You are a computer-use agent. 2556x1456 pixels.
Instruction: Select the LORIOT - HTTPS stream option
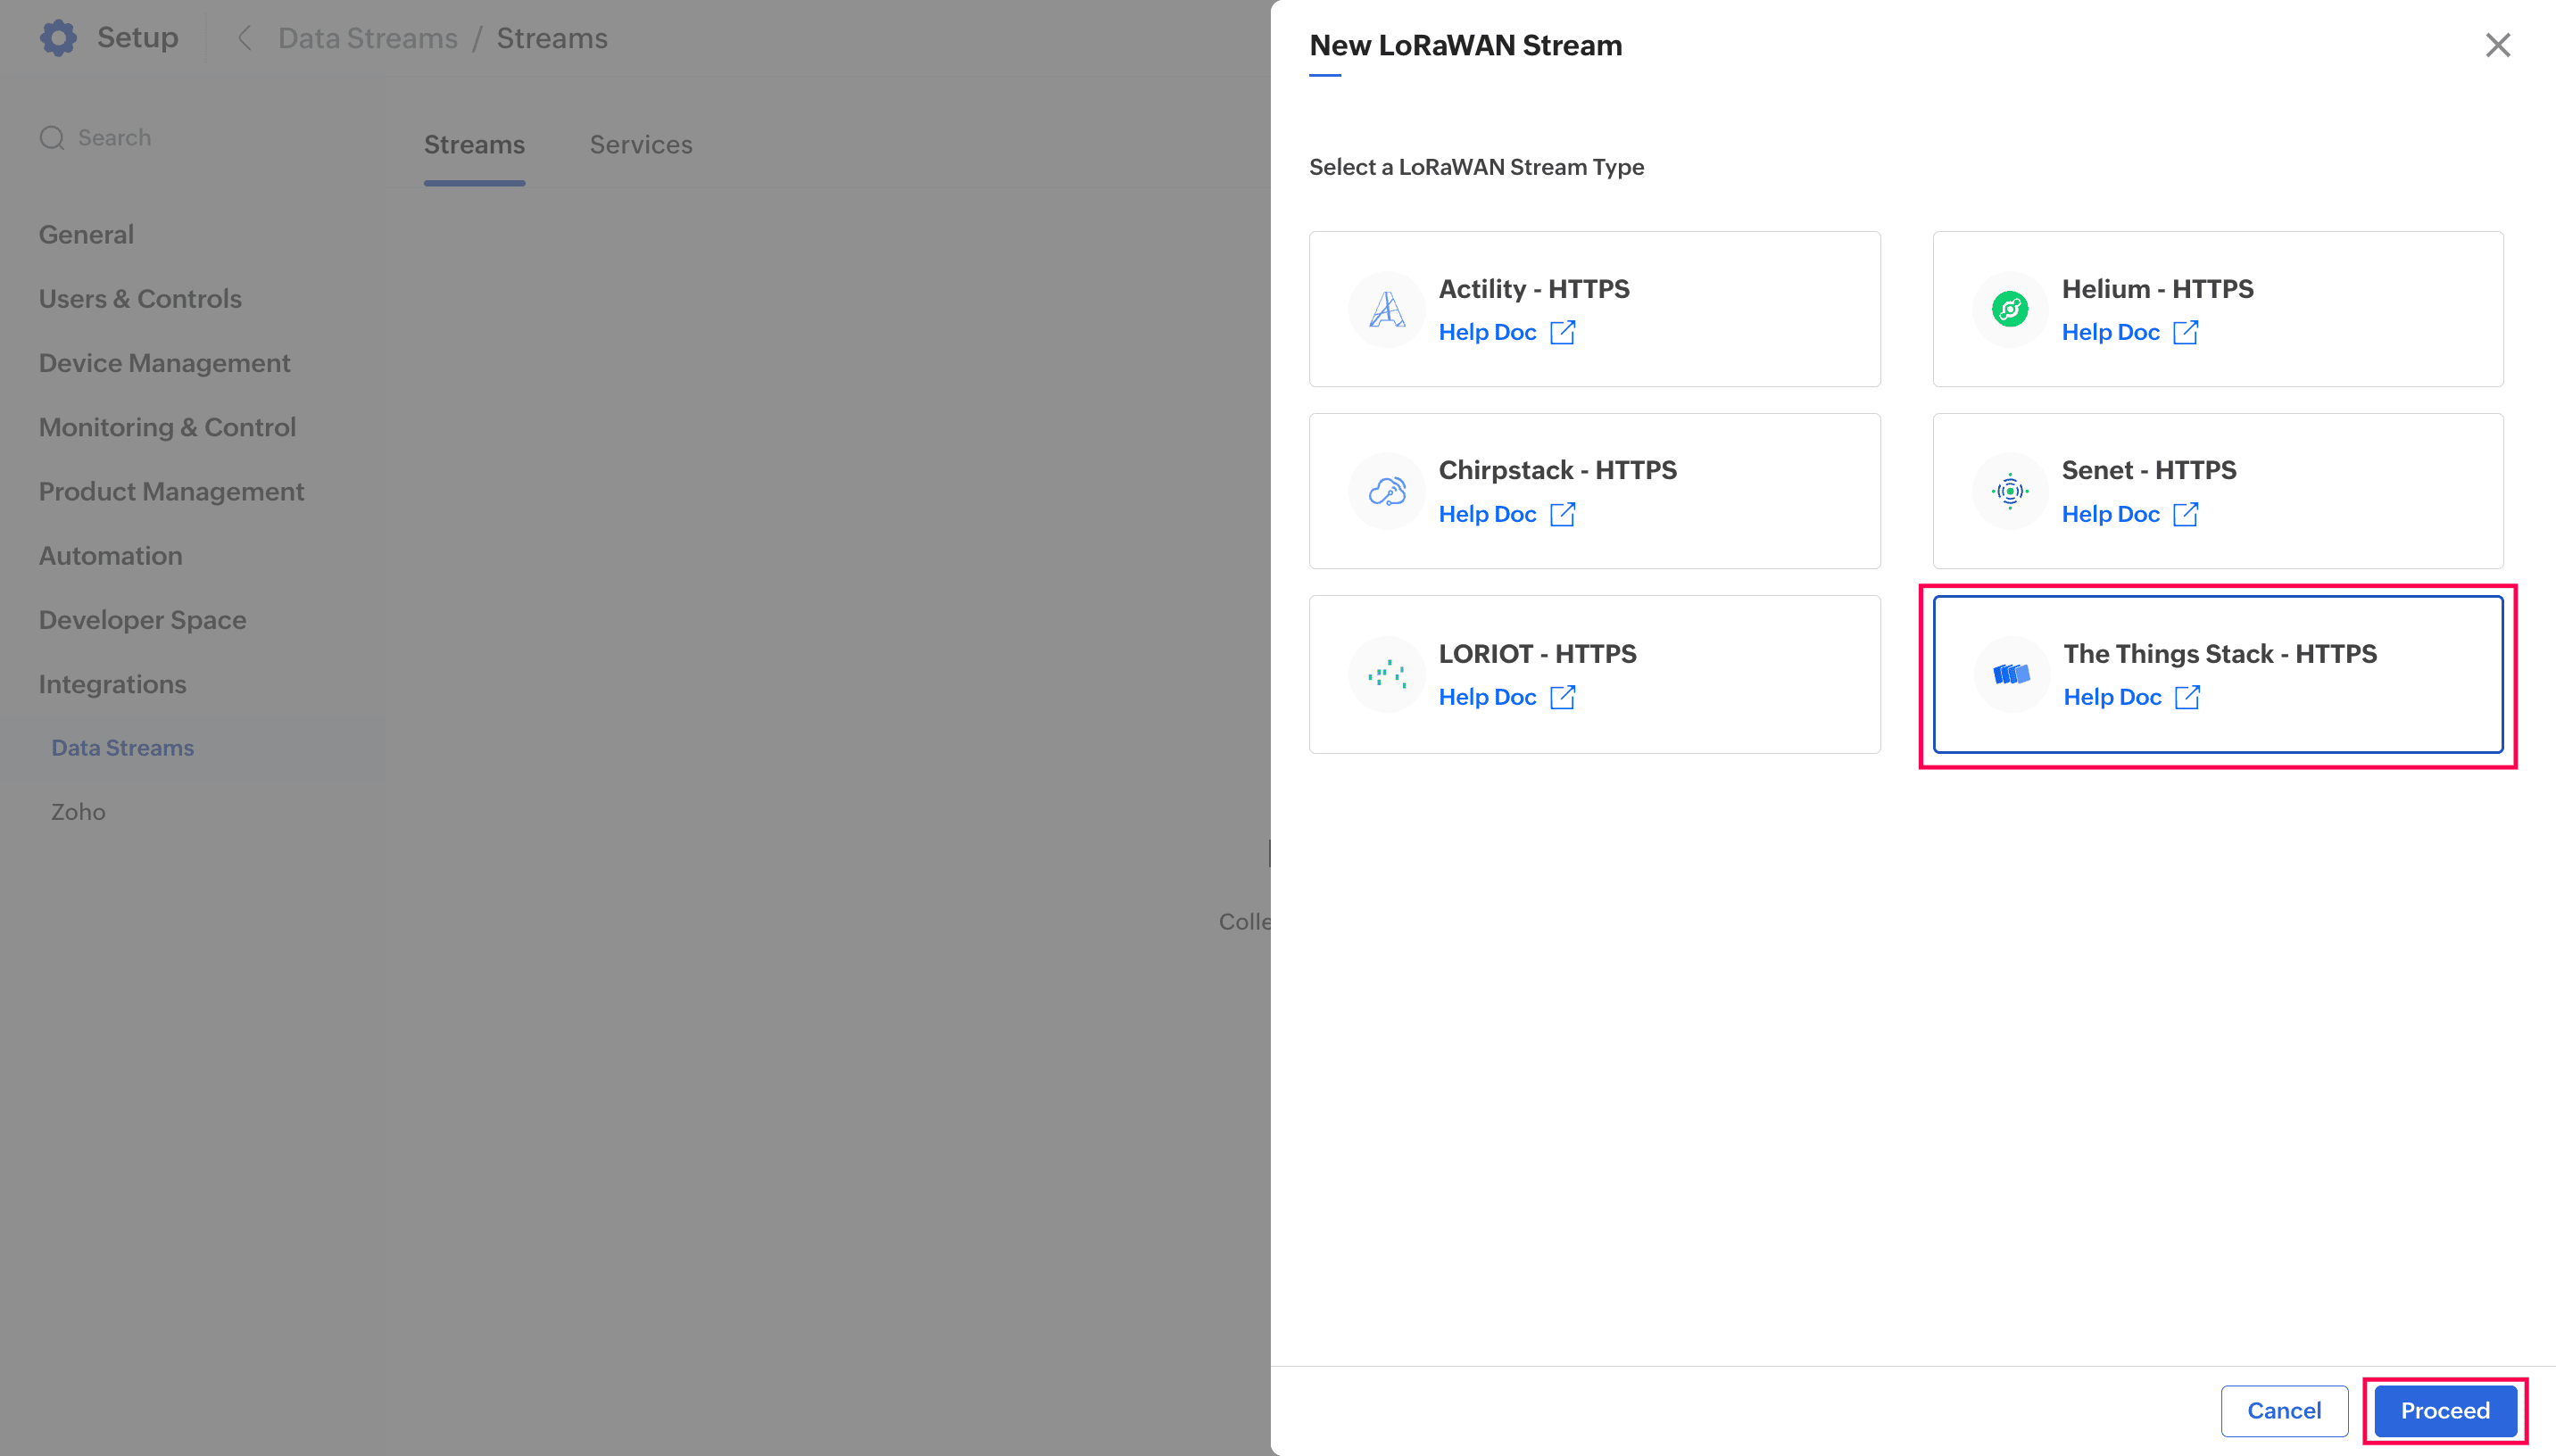tap(1594, 675)
